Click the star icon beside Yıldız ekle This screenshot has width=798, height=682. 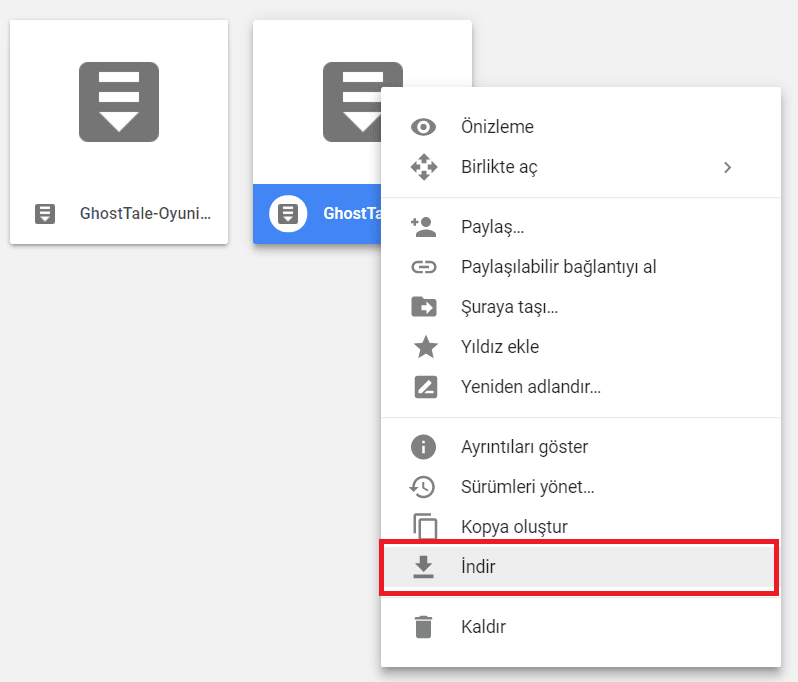point(425,347)
